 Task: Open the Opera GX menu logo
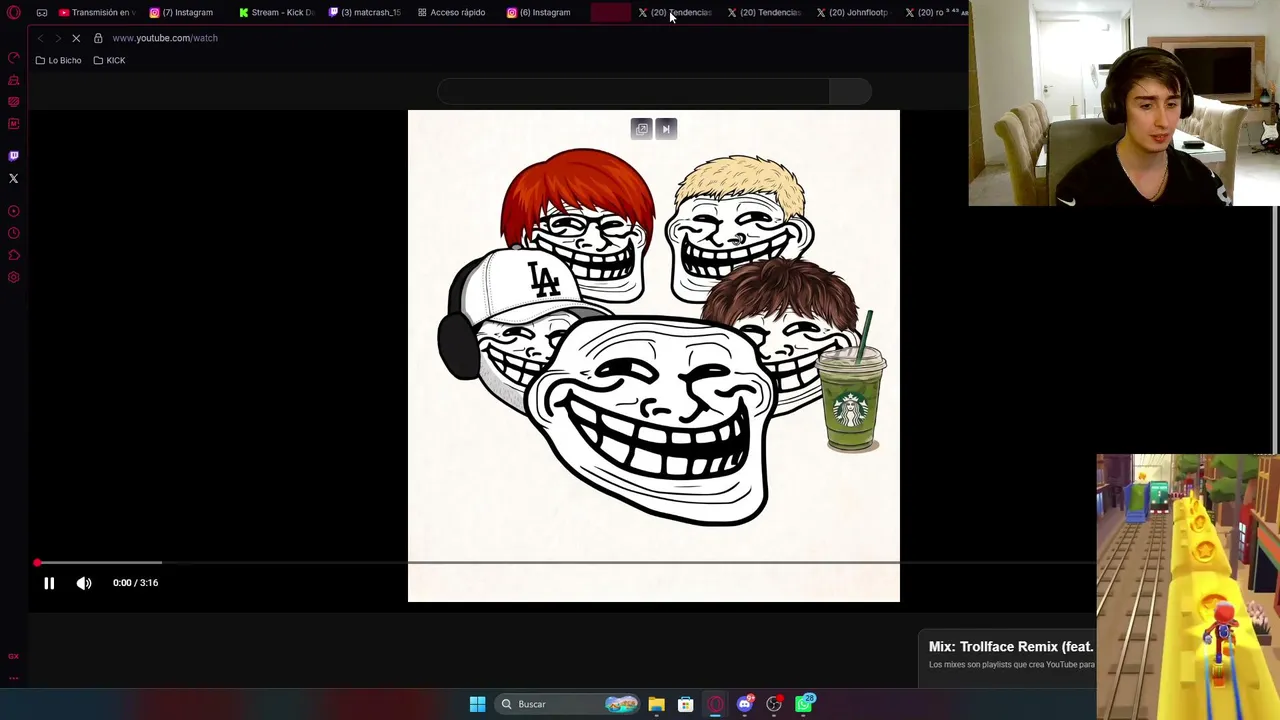pyautogui.click(x=14, y=12)
